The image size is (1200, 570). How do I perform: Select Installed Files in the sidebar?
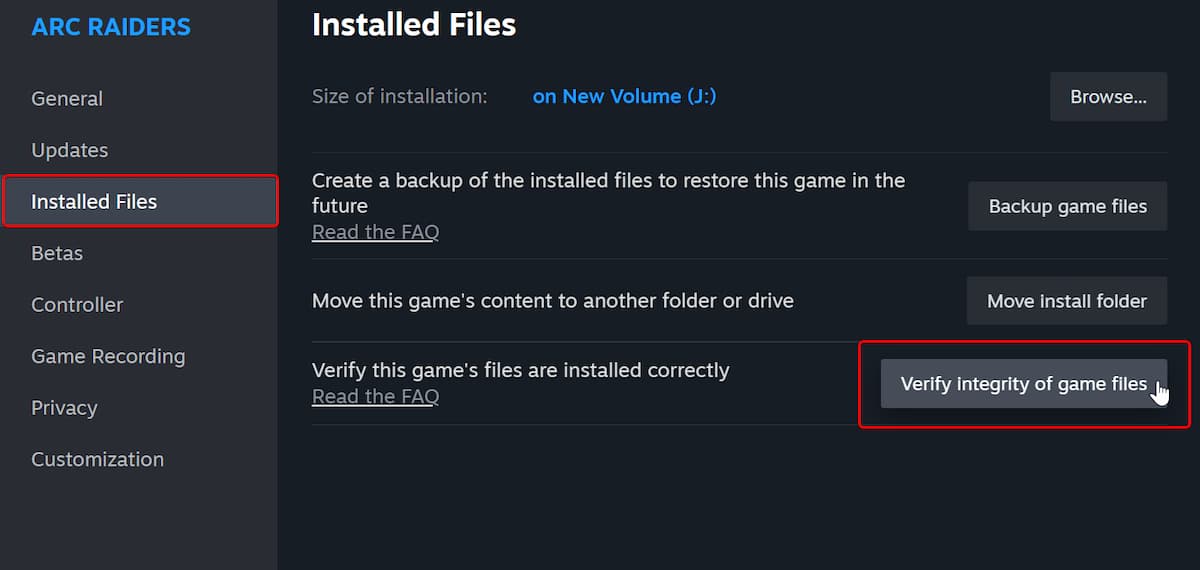(x=94, y=201)
